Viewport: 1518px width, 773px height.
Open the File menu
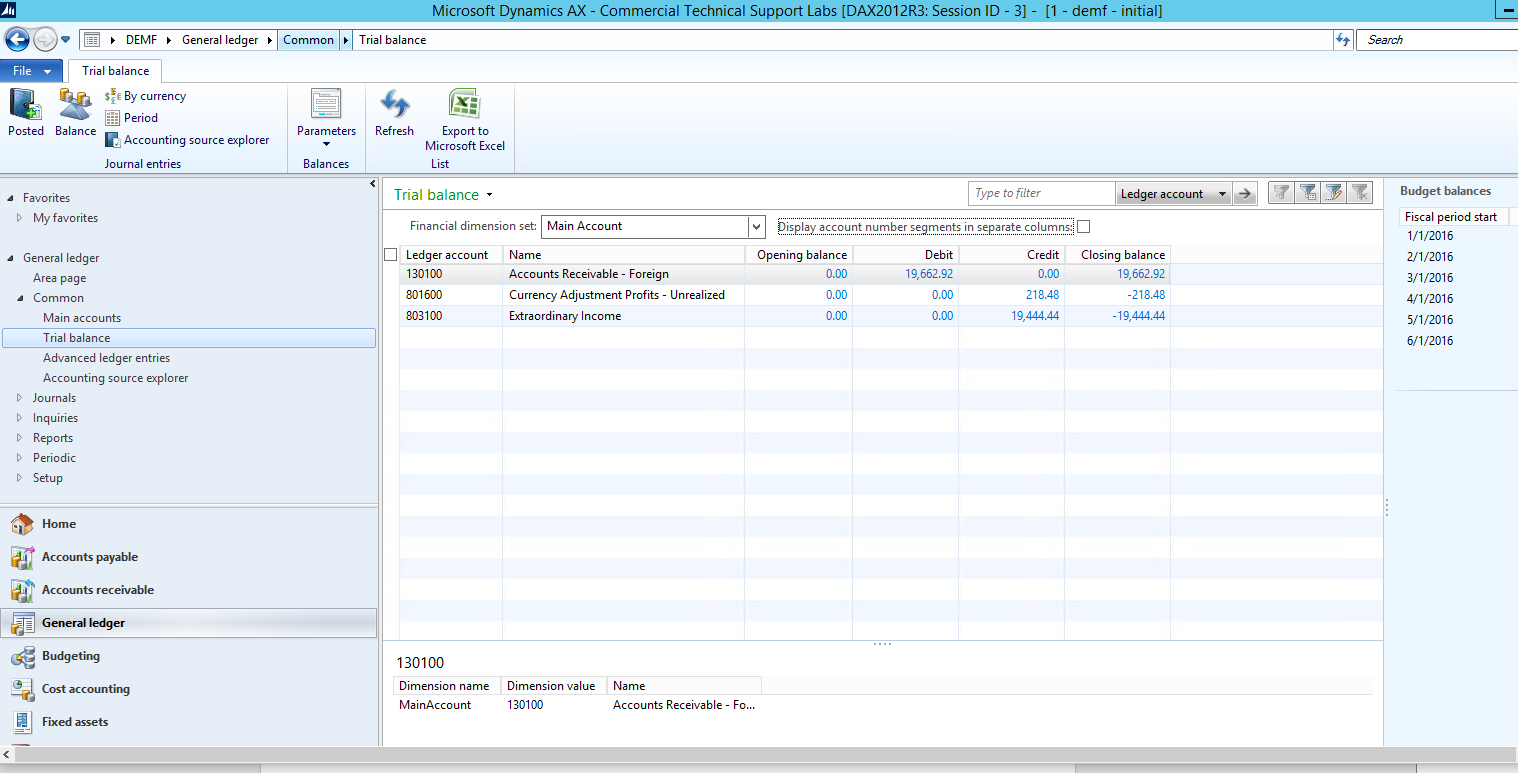(32, 71)
